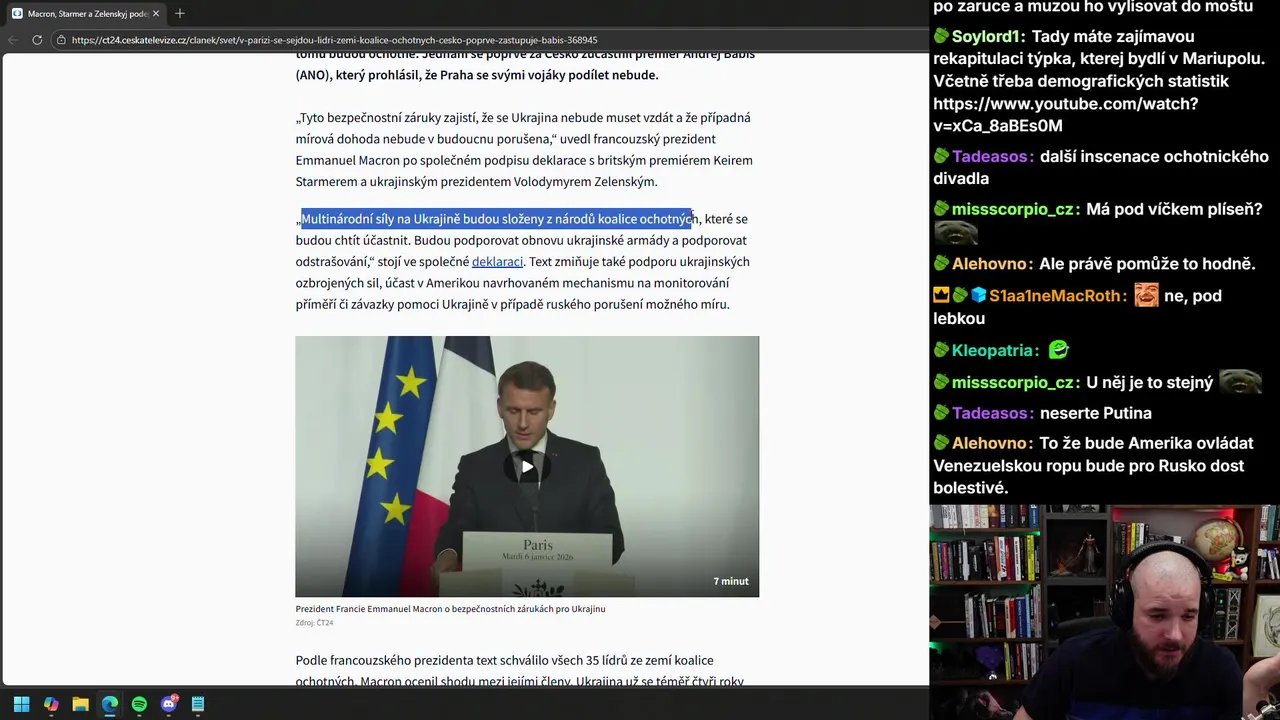Activate Microsoft Edge in the taskbar
This screenshot has width=1280, height=720.
click(110, 704)
